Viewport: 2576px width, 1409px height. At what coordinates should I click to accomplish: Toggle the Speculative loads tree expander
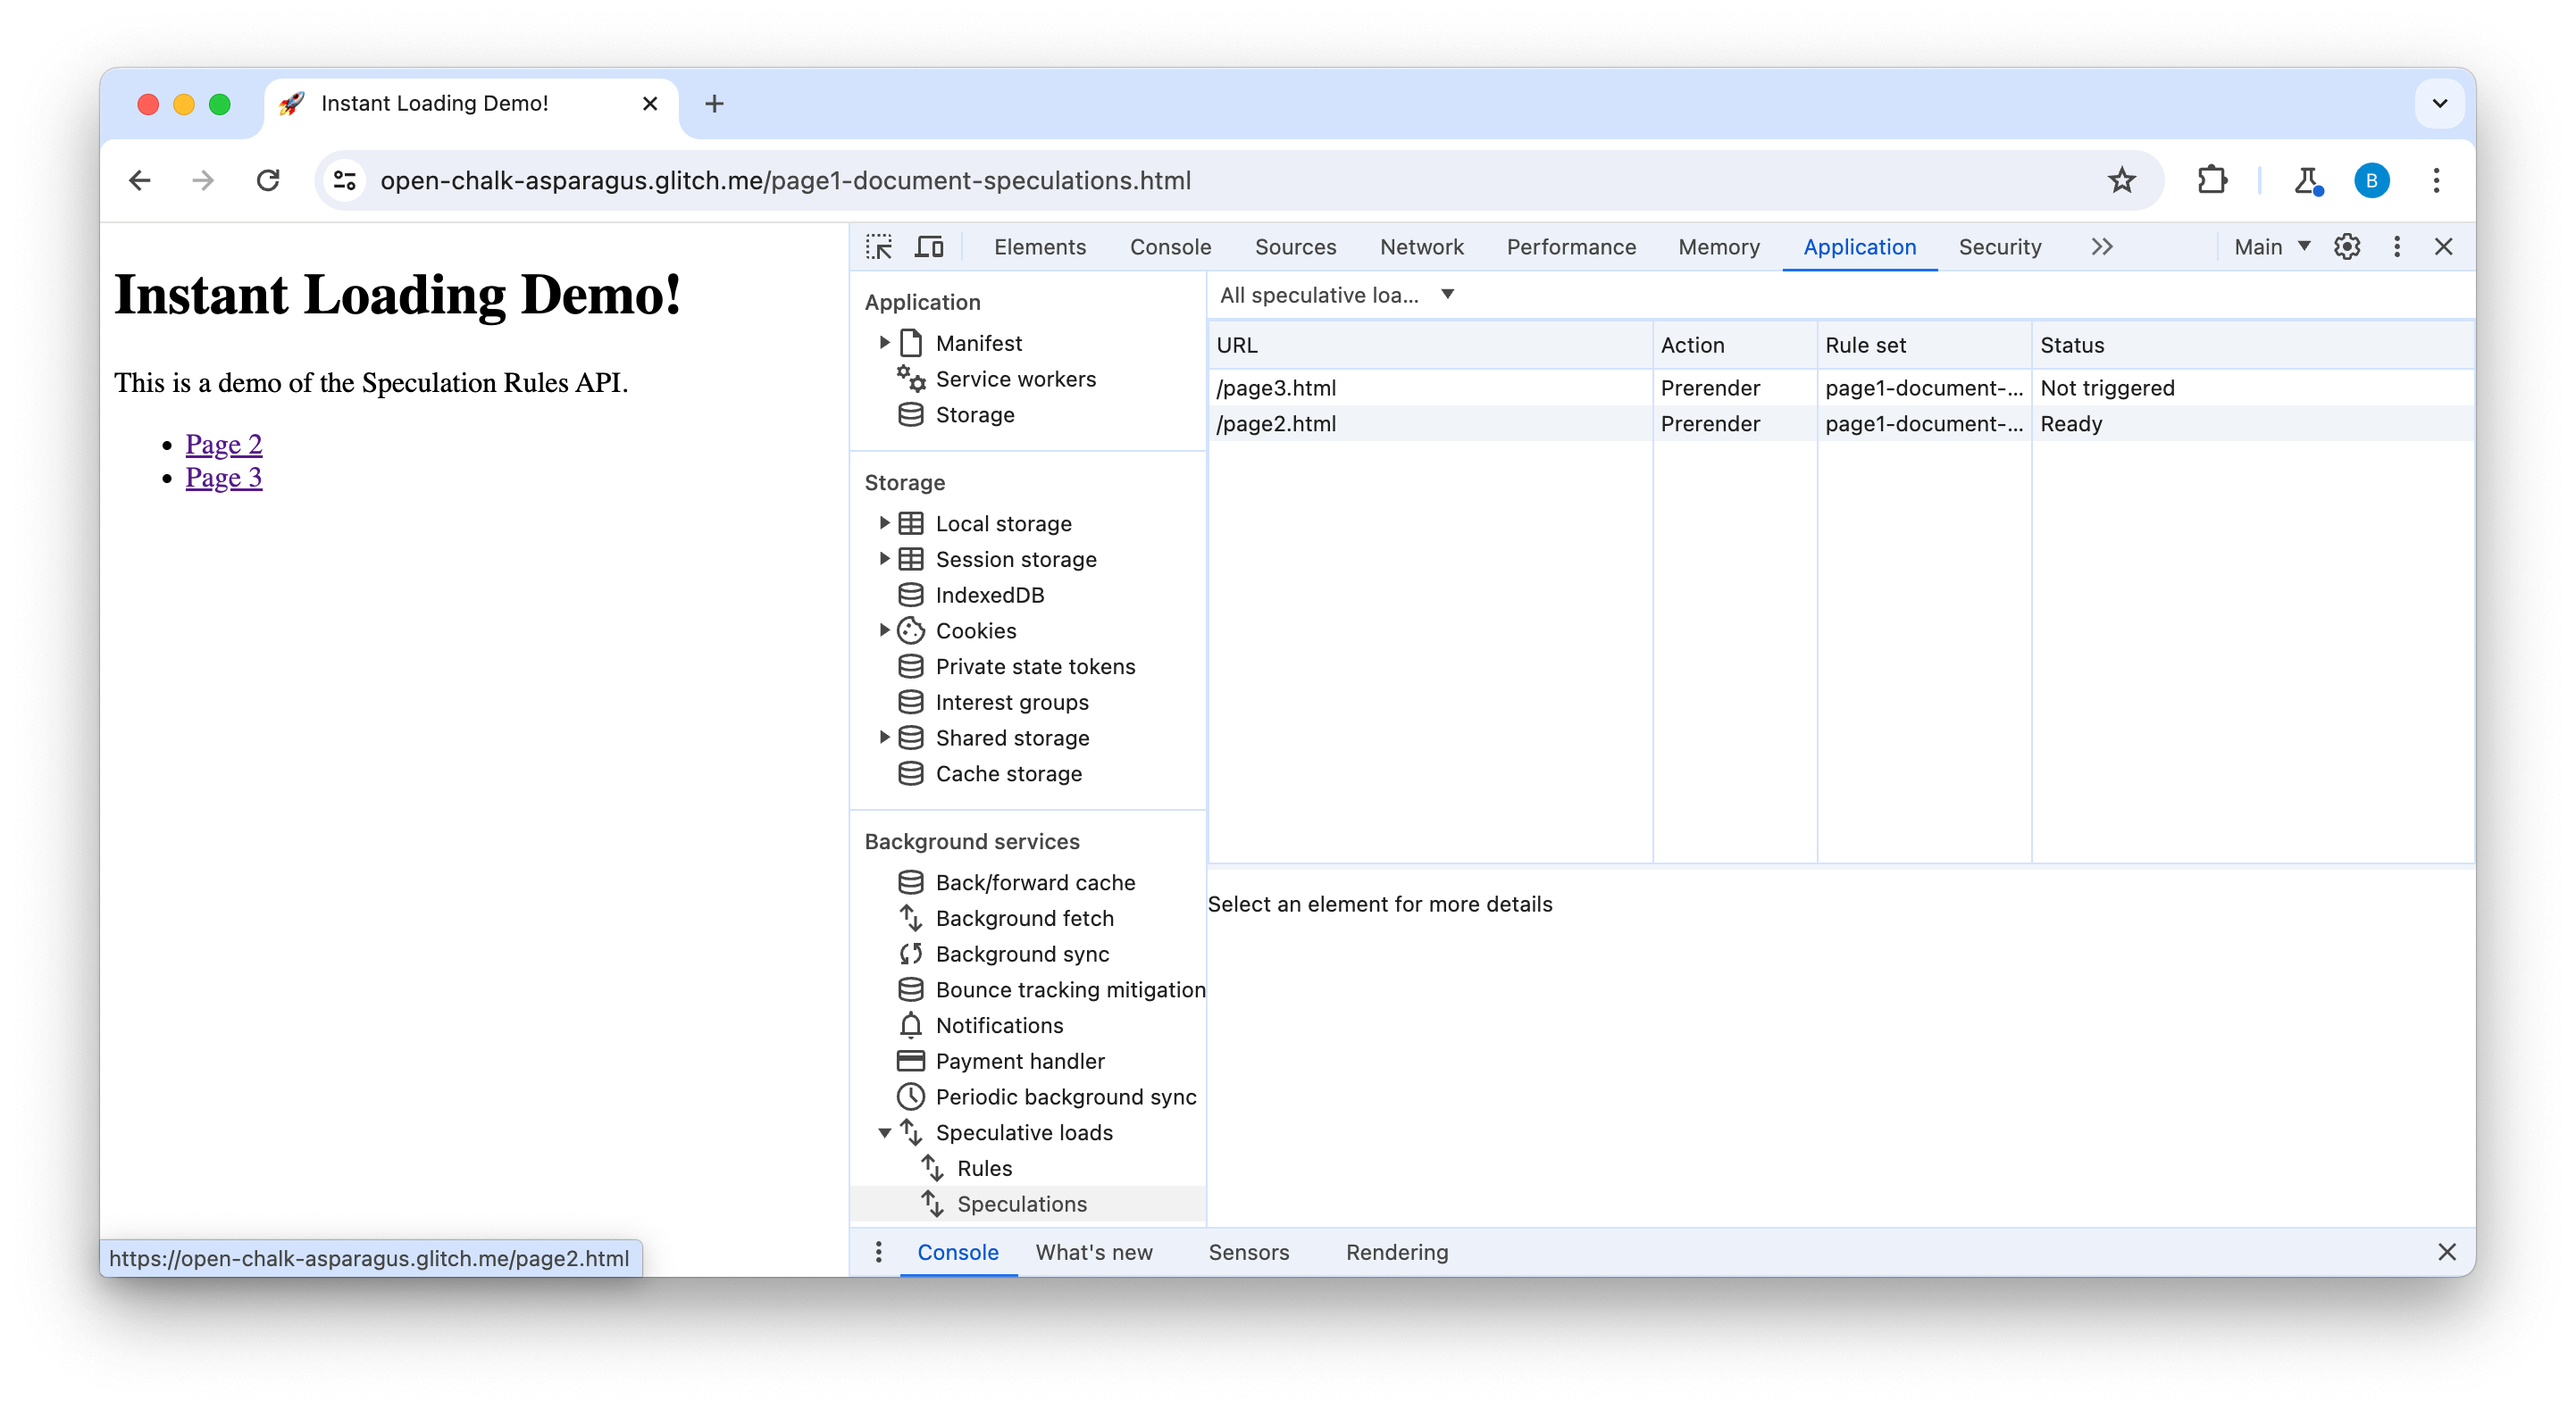click(885, 1131)
